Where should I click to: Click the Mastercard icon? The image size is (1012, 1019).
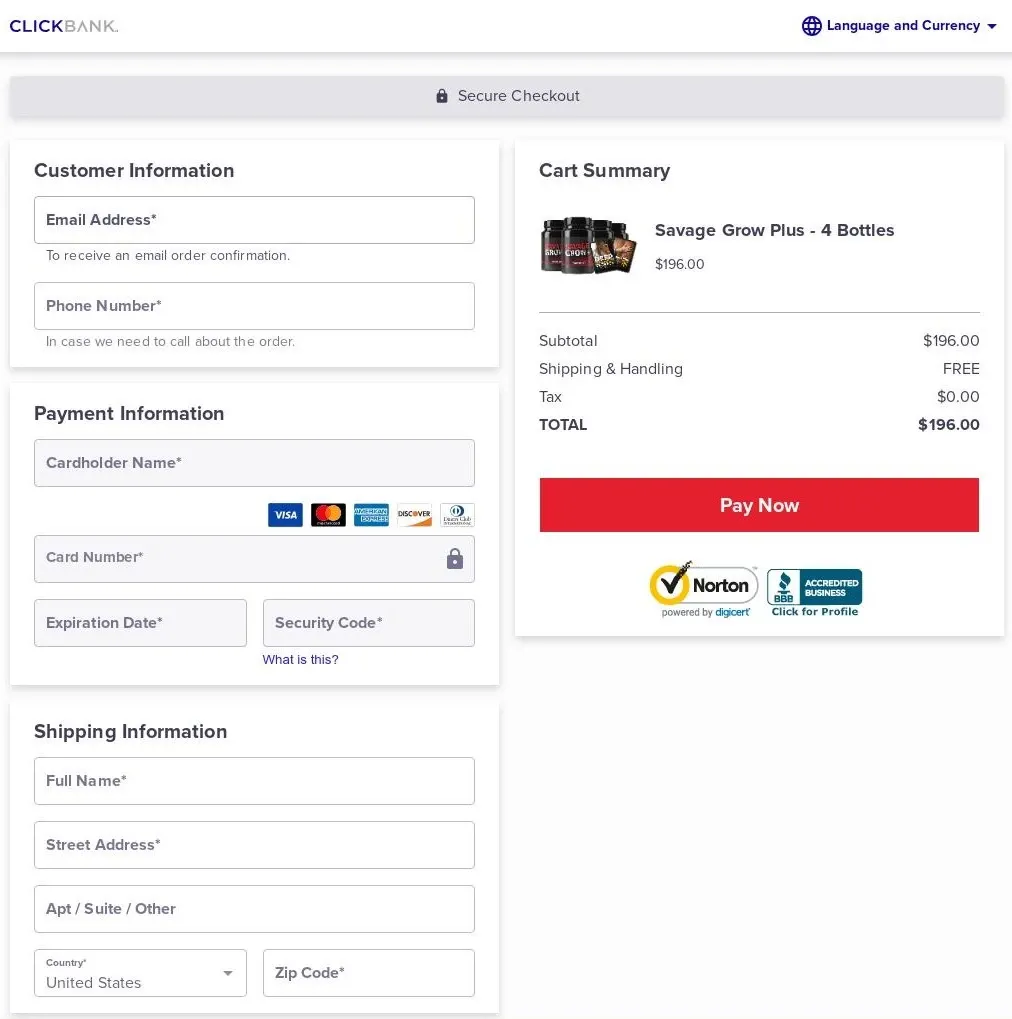pyautogui.click(x=328, y=515)
